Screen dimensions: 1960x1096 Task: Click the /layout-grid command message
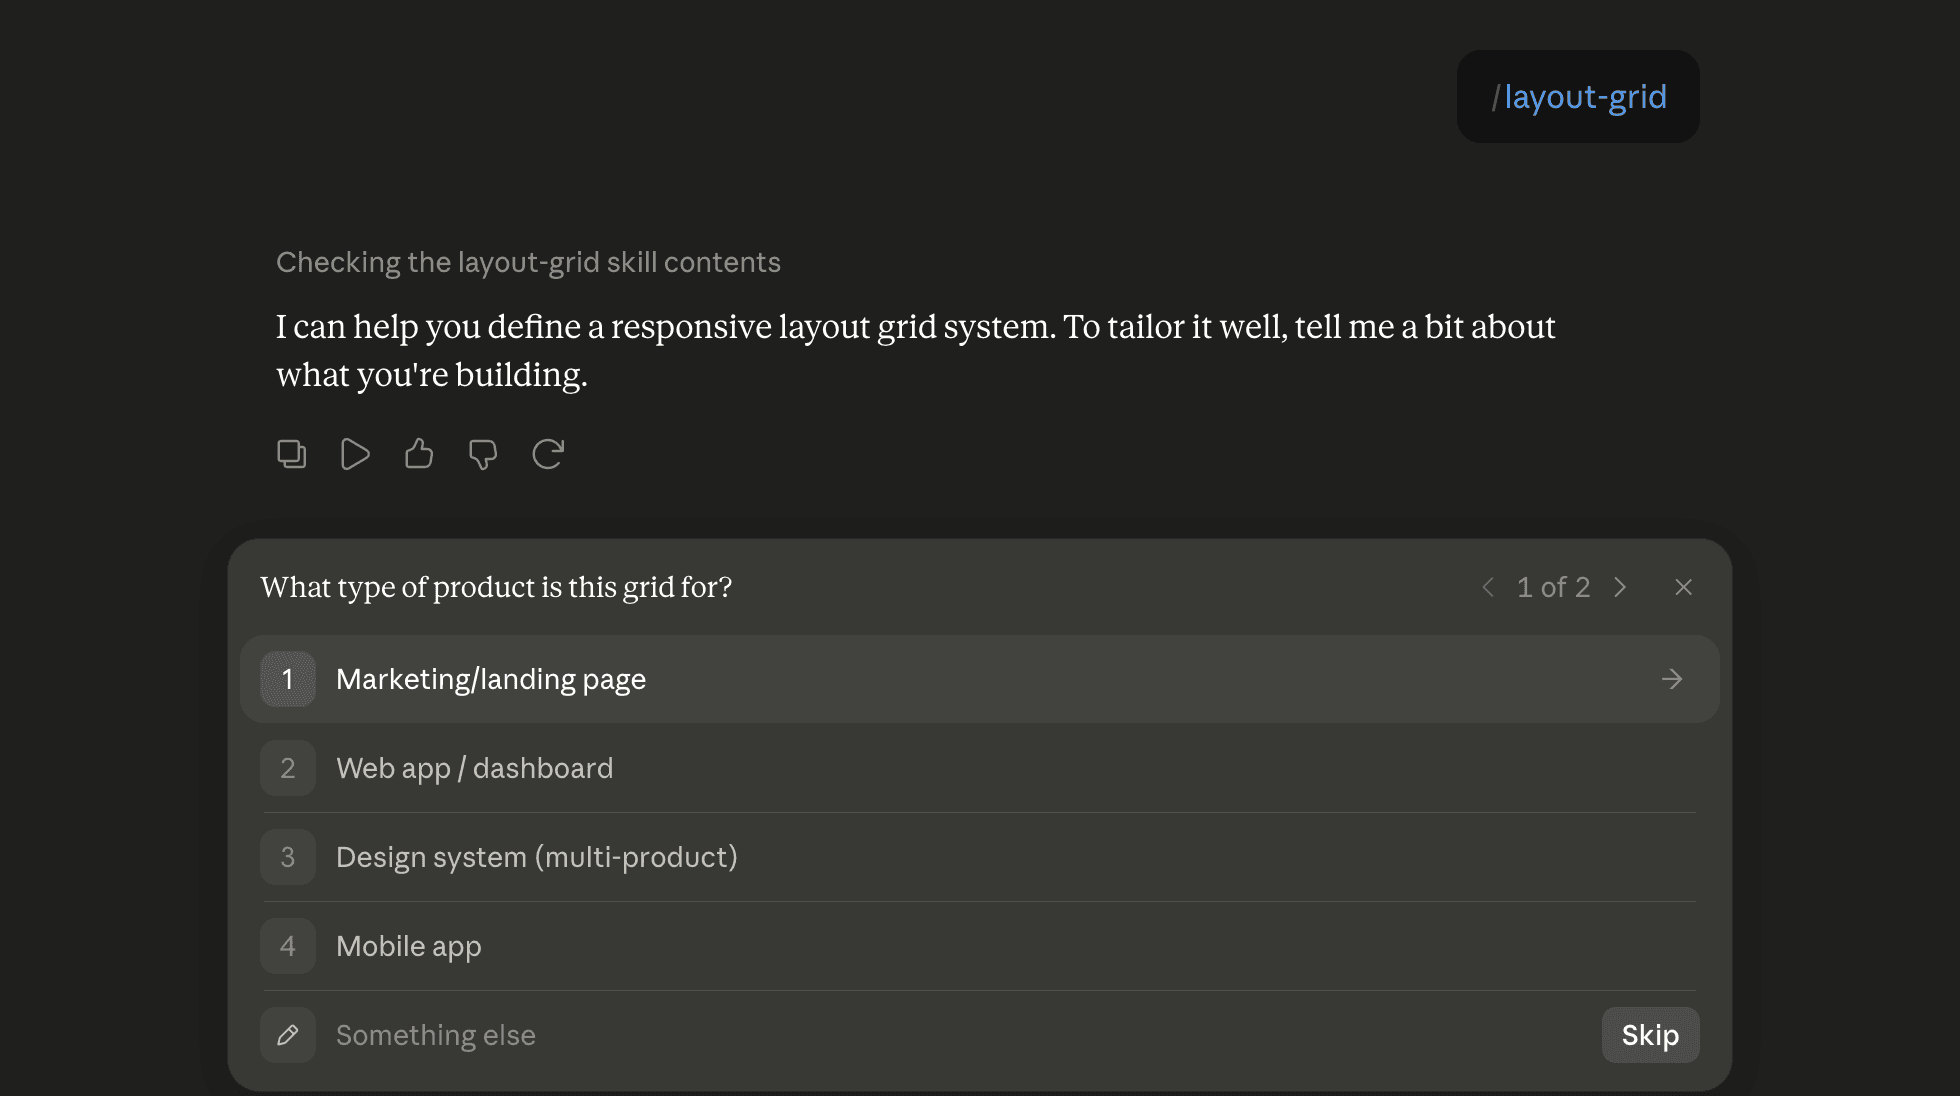click(x=1578, y=96)
